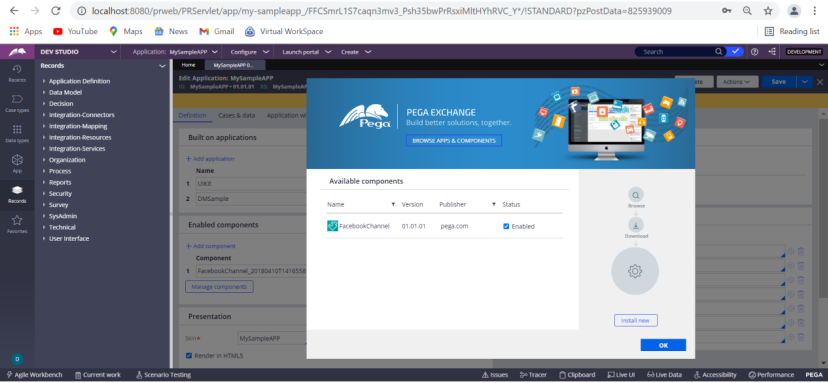
Task: Click the operator avatar D icon
Action: [x=17, y=358]
